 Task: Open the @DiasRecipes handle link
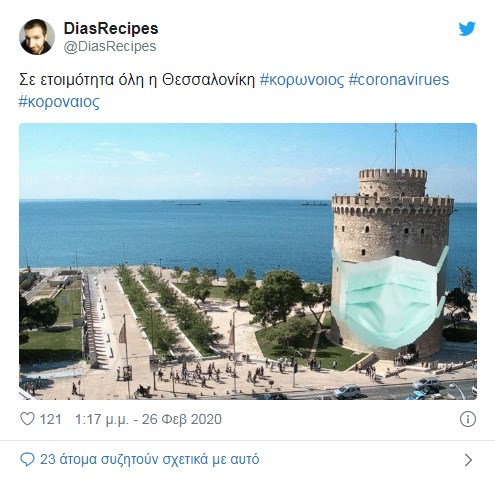click(x=110, y=47)
